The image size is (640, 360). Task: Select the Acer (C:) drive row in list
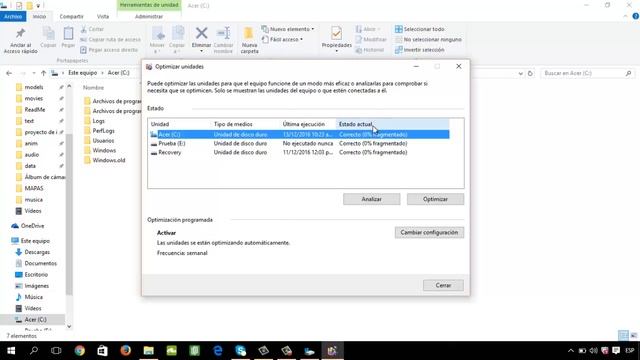[299, 134]
